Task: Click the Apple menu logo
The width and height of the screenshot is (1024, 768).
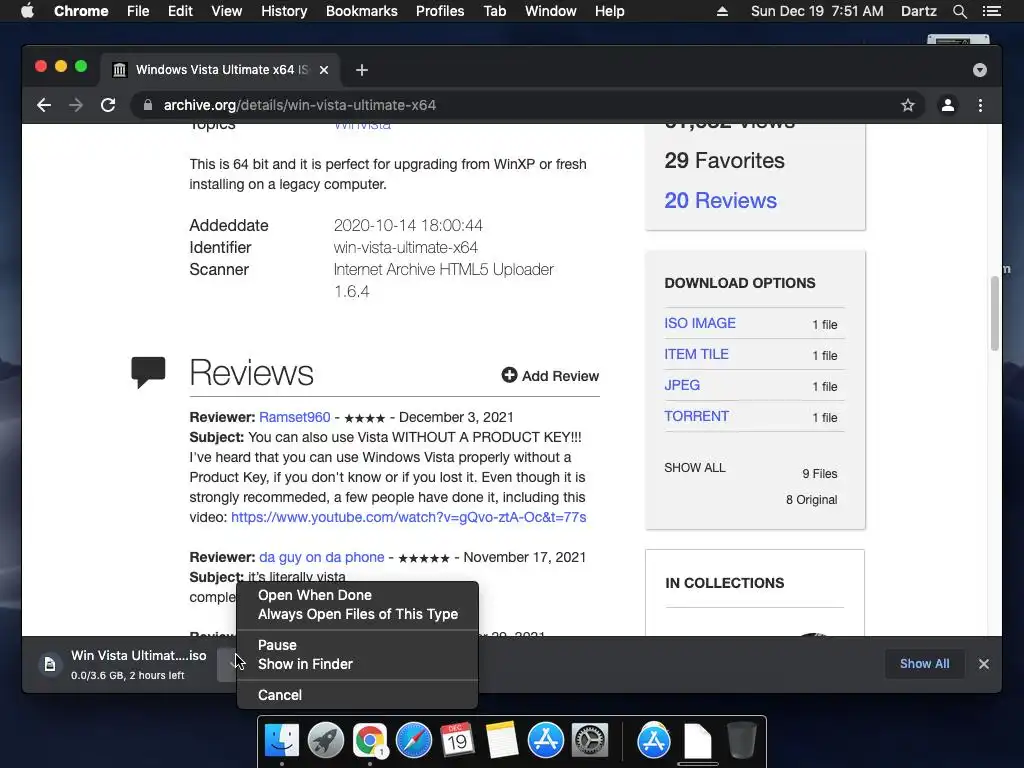Action: point(27,11)
